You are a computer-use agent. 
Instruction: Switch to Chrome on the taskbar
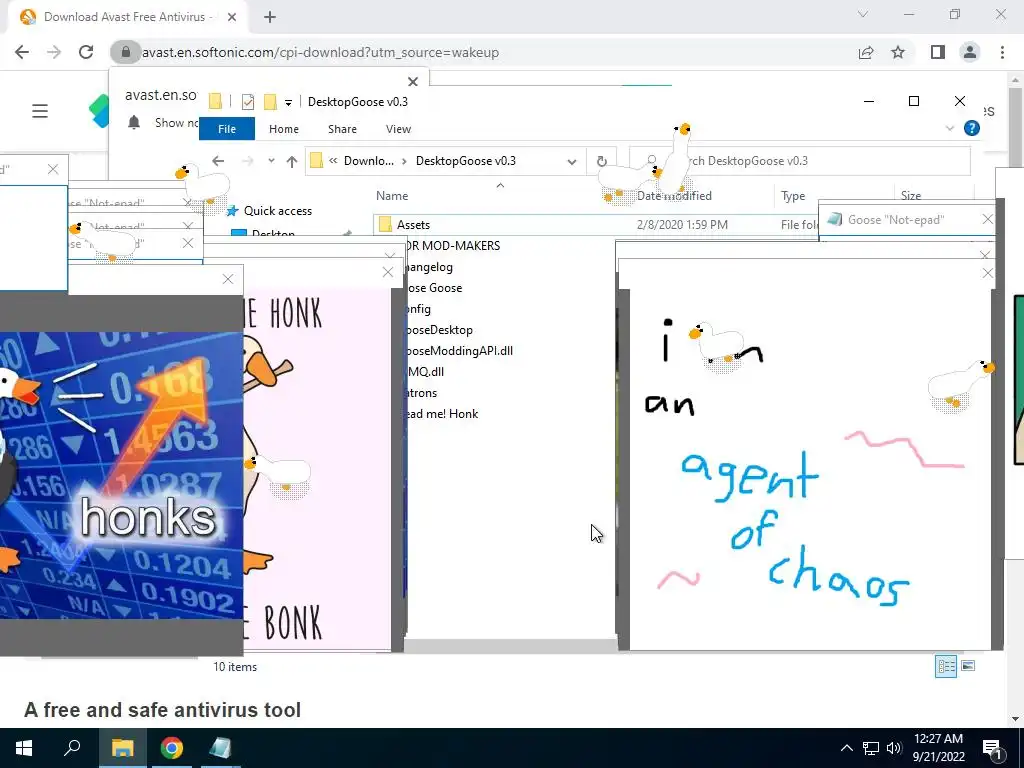(x=171, y=748)
